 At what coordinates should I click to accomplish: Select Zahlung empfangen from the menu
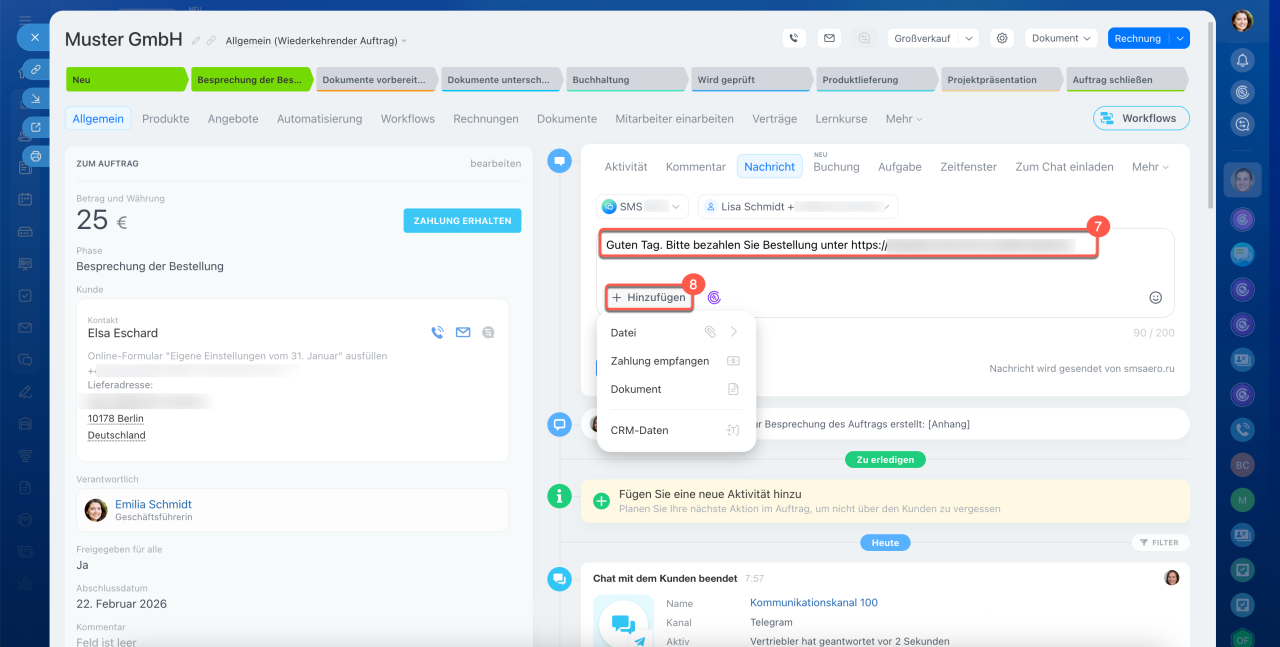660,361
